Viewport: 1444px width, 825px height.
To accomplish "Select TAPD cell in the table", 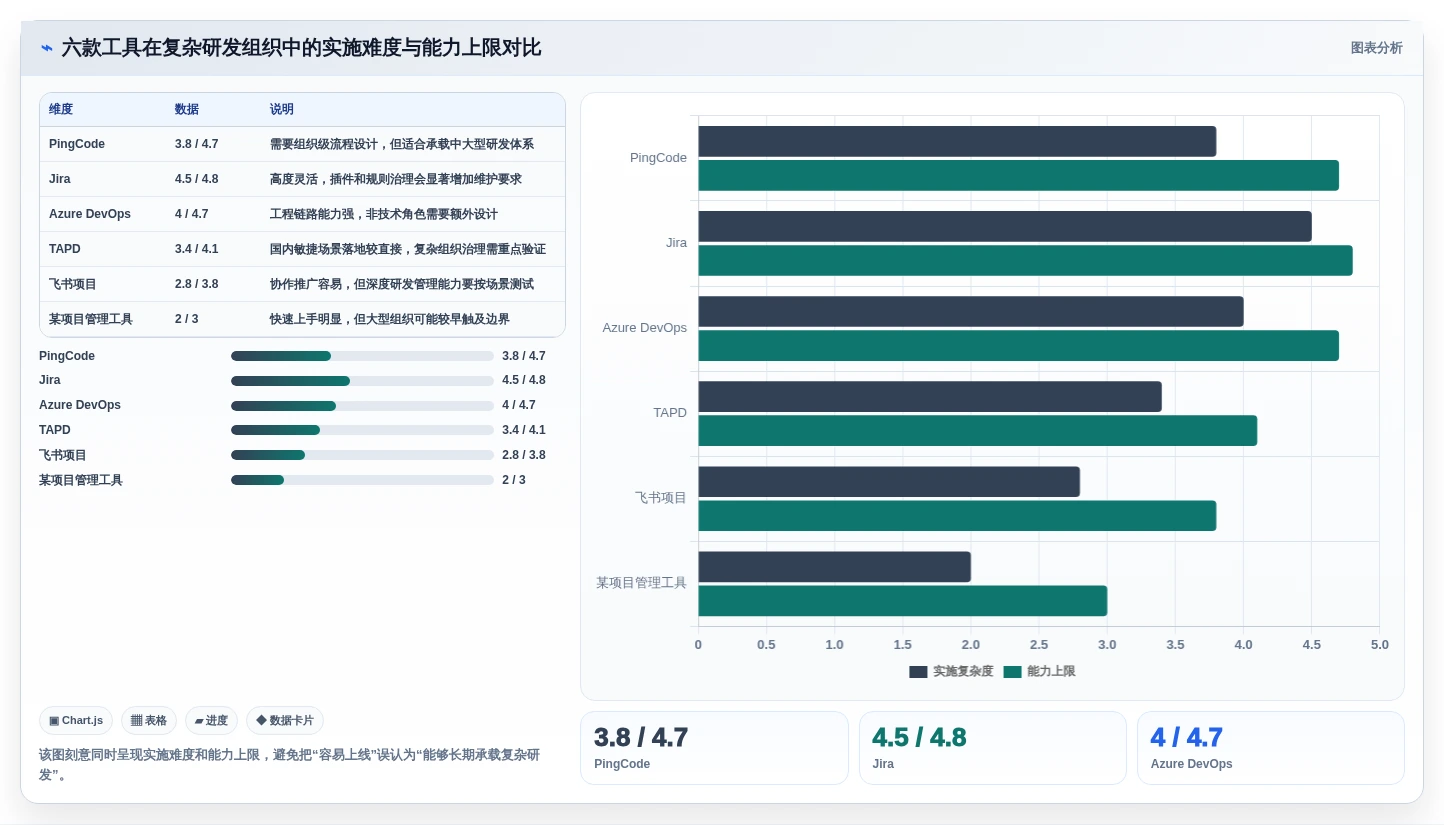I will 65,249.
